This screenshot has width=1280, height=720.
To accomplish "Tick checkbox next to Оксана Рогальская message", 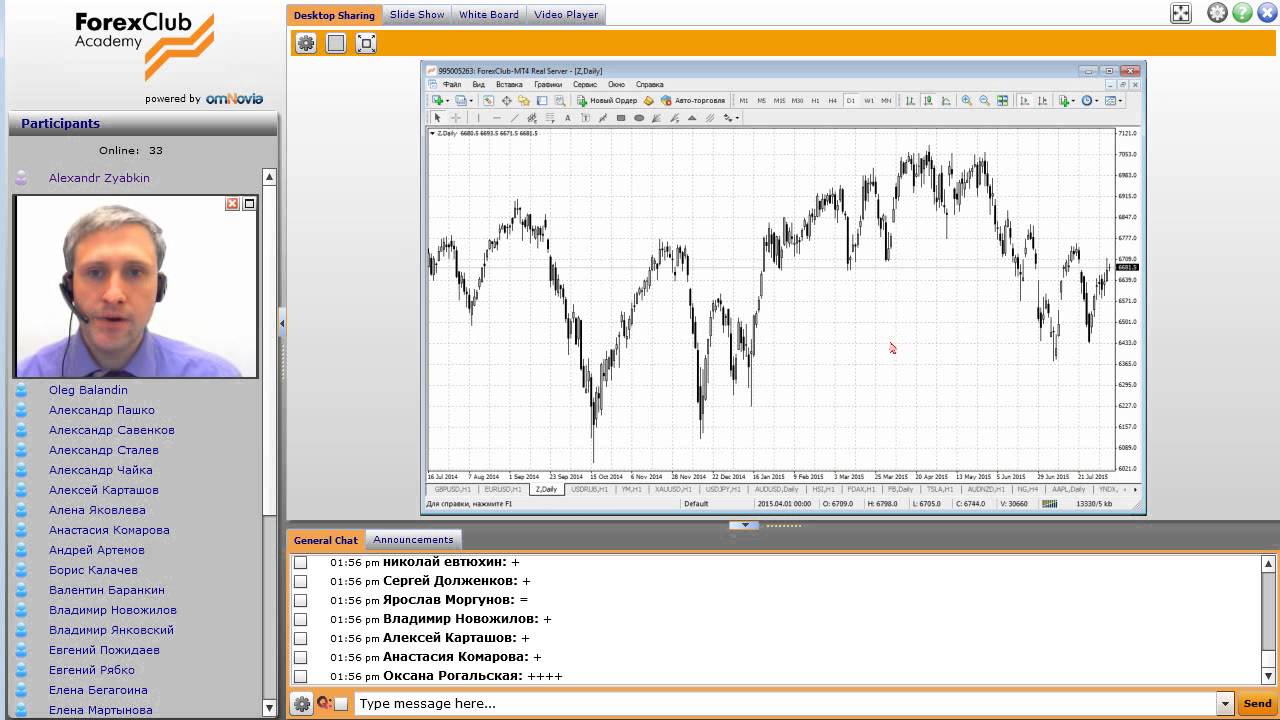I will tap(300, 676).
